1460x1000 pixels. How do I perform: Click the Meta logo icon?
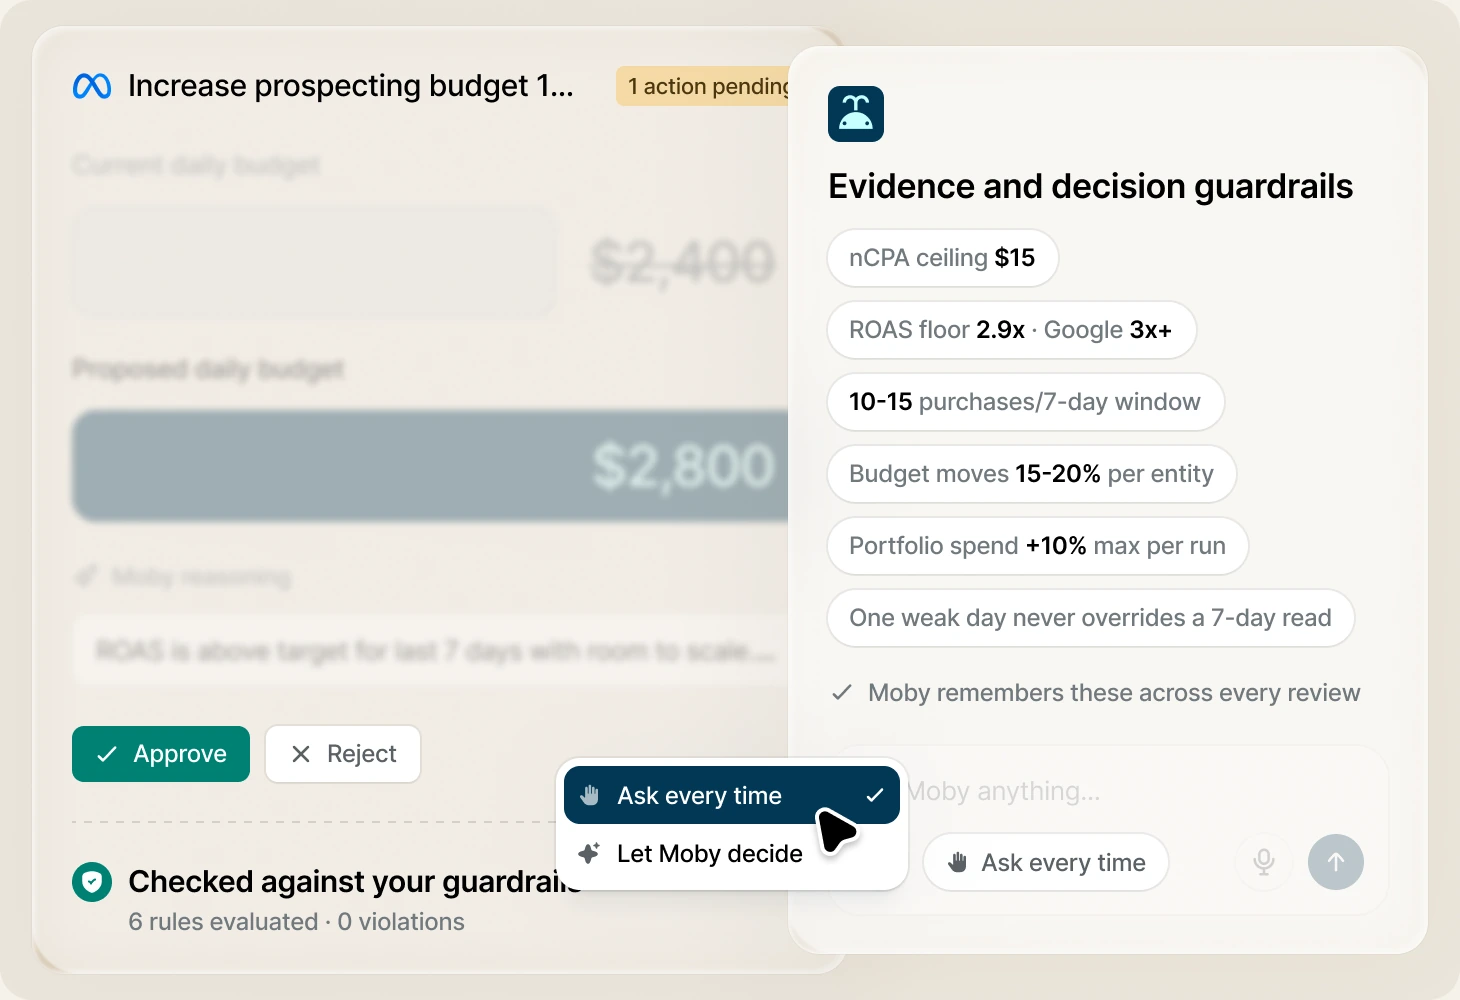pos(92,87)
